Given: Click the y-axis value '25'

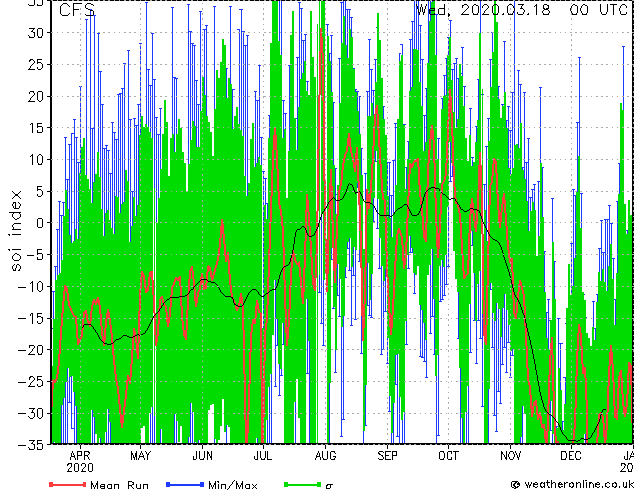Looking at the screenshot, I should [37, 65].
